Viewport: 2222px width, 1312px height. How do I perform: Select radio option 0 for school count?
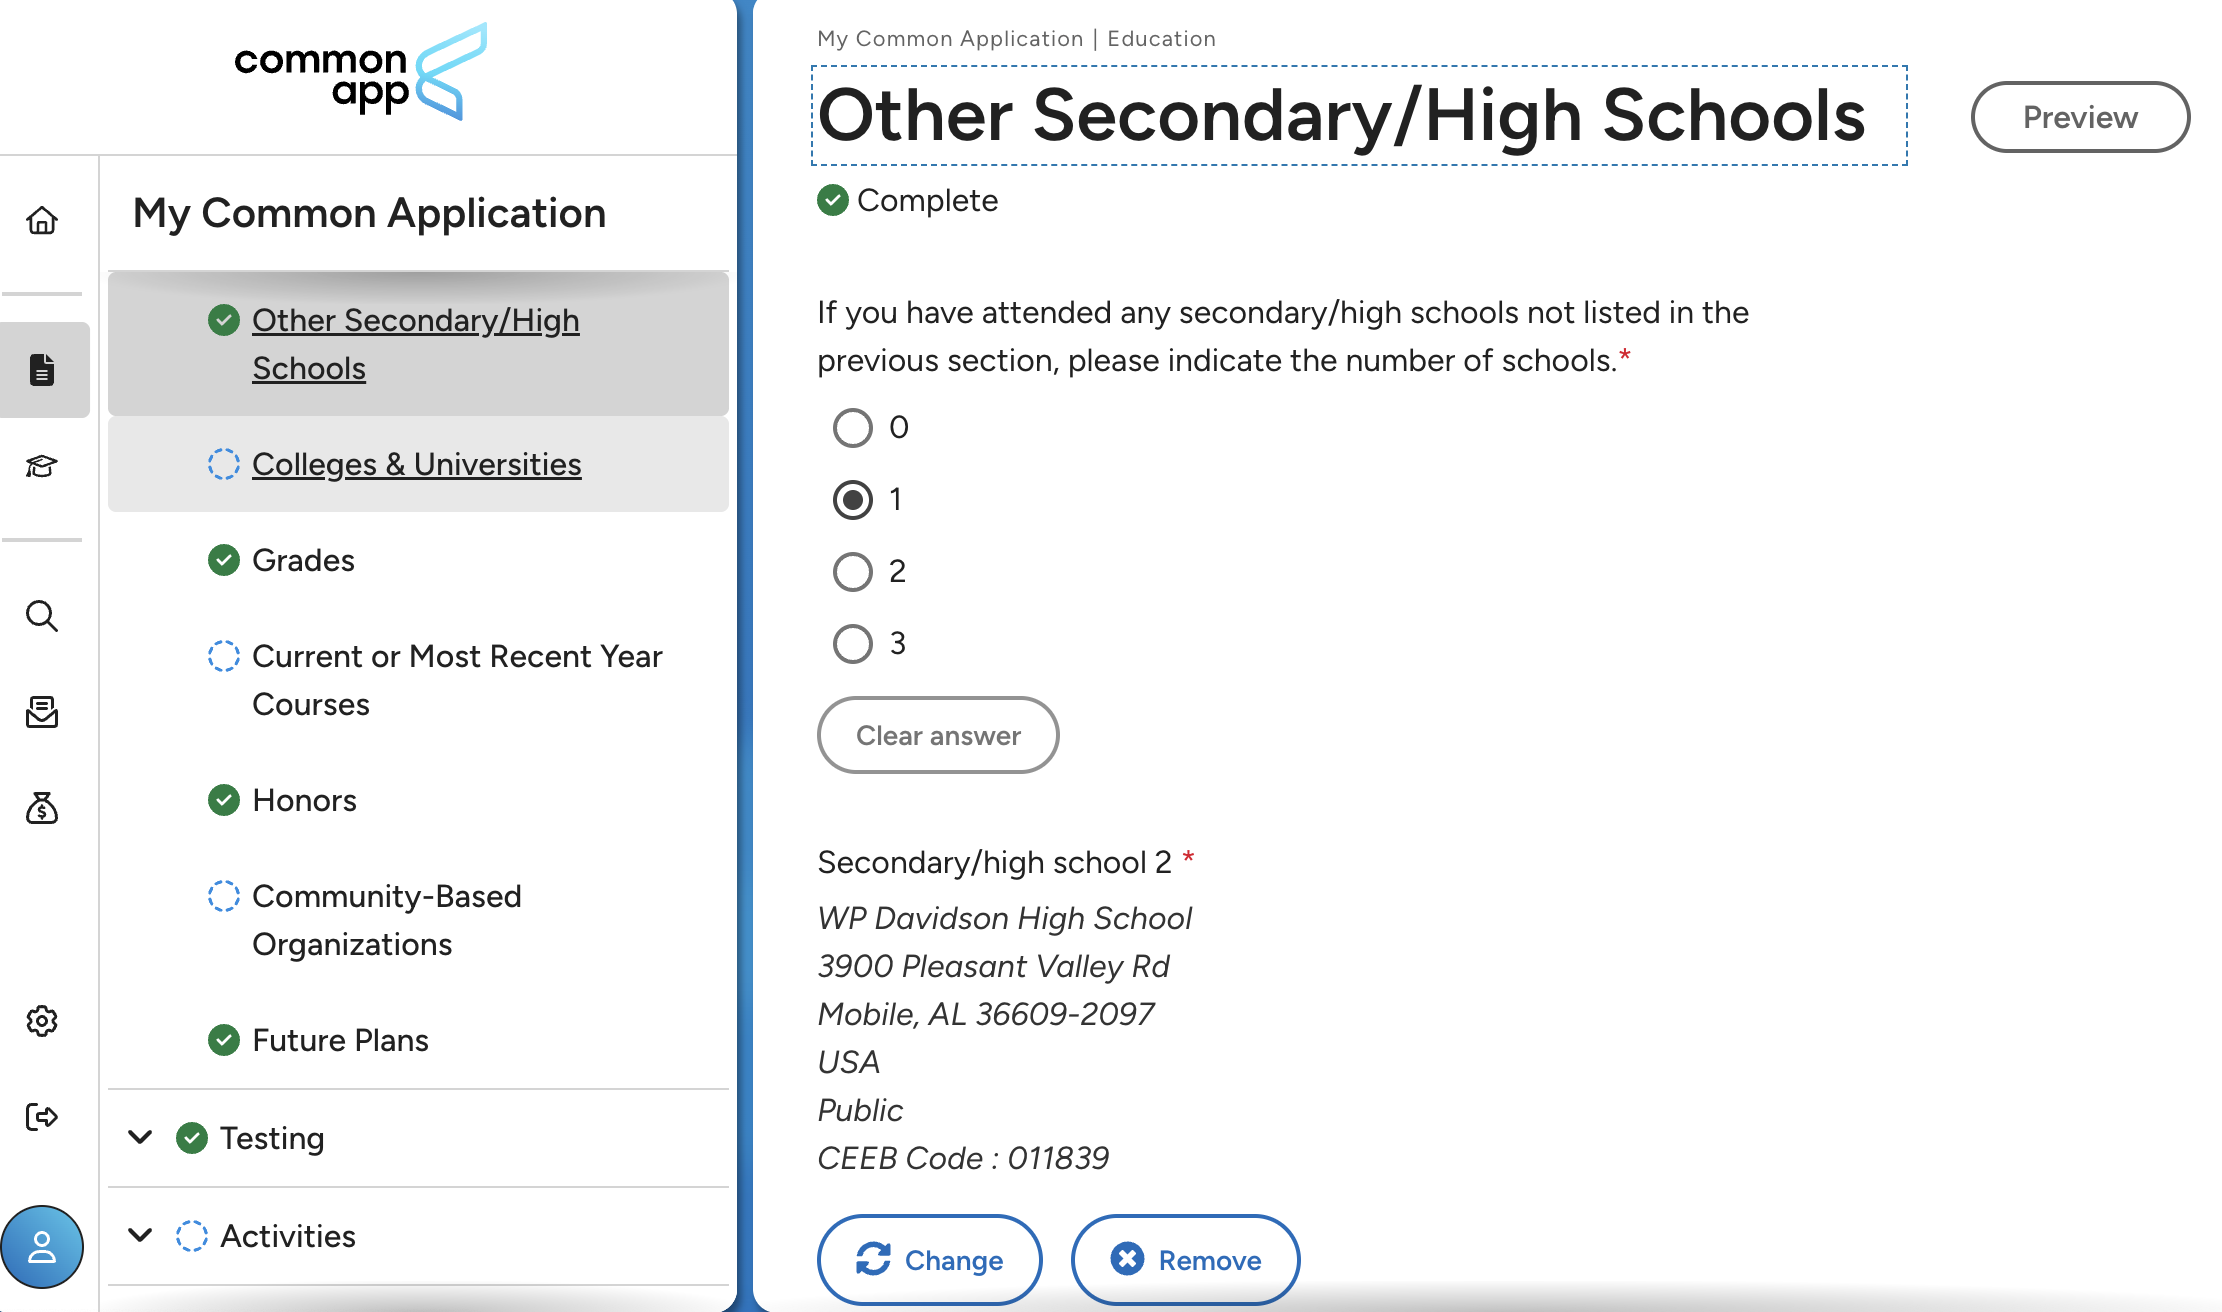pyautogui.click(x=852, y=428)
